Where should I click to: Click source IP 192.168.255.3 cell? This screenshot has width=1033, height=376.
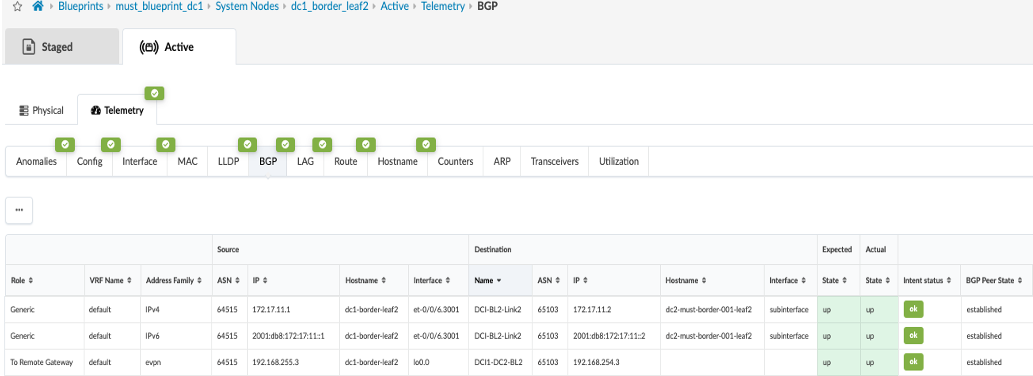click(x=293, y=362)
